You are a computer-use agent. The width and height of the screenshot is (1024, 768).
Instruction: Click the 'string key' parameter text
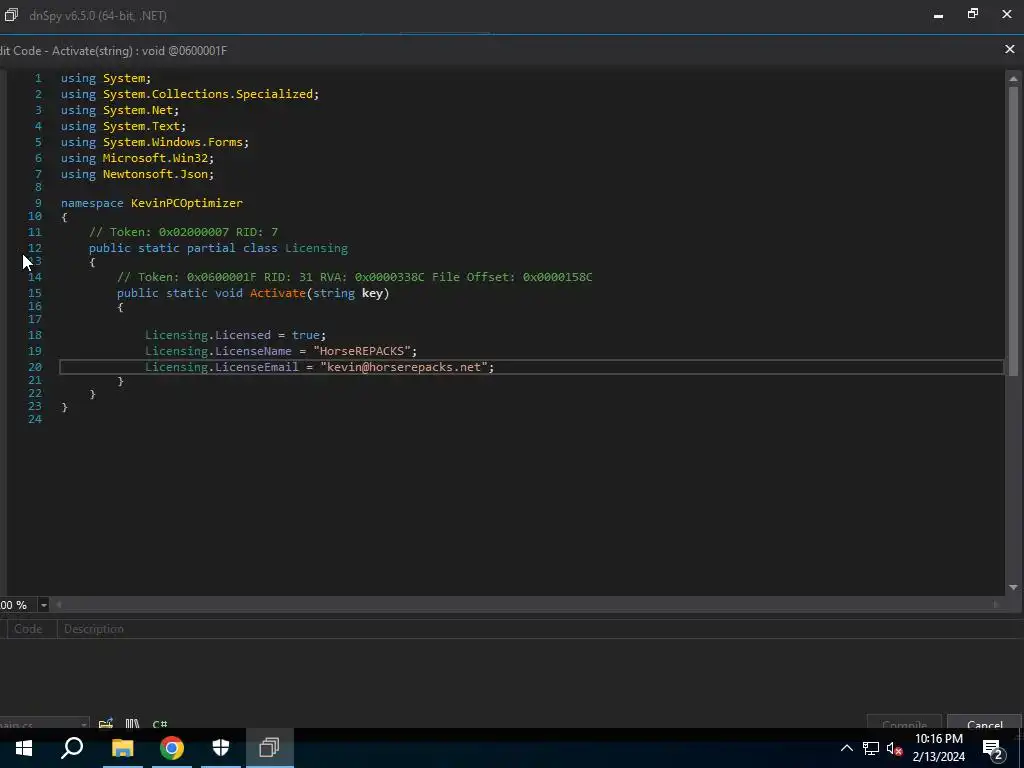click(x=347, y=293)
